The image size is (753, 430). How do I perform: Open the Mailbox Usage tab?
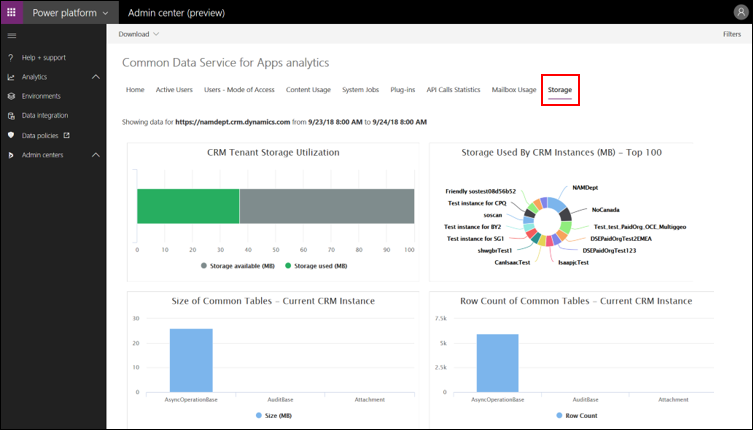(x=514, y=90)
